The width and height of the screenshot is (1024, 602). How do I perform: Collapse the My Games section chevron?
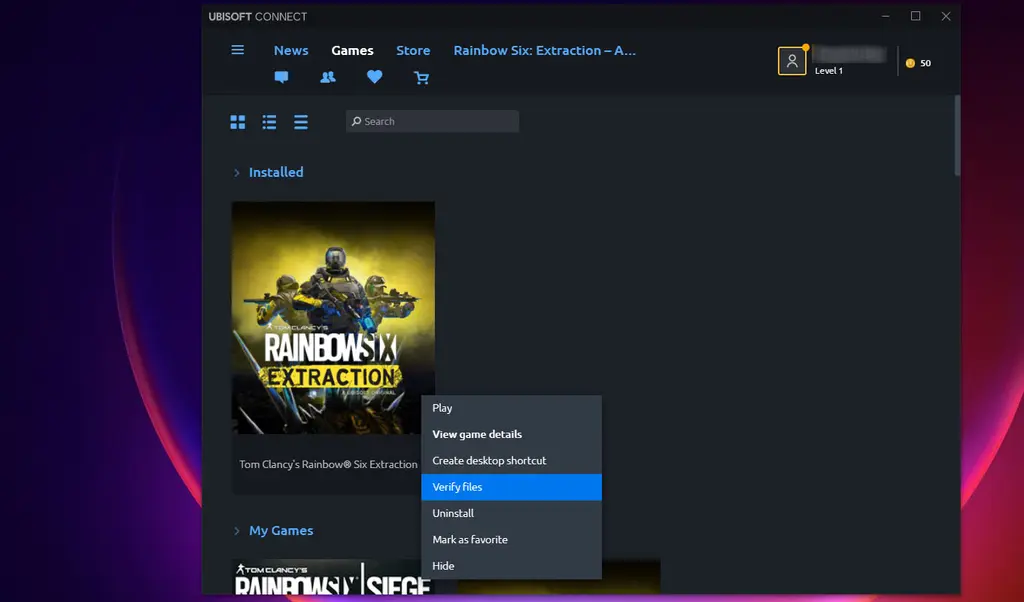(x=236, y=531)
